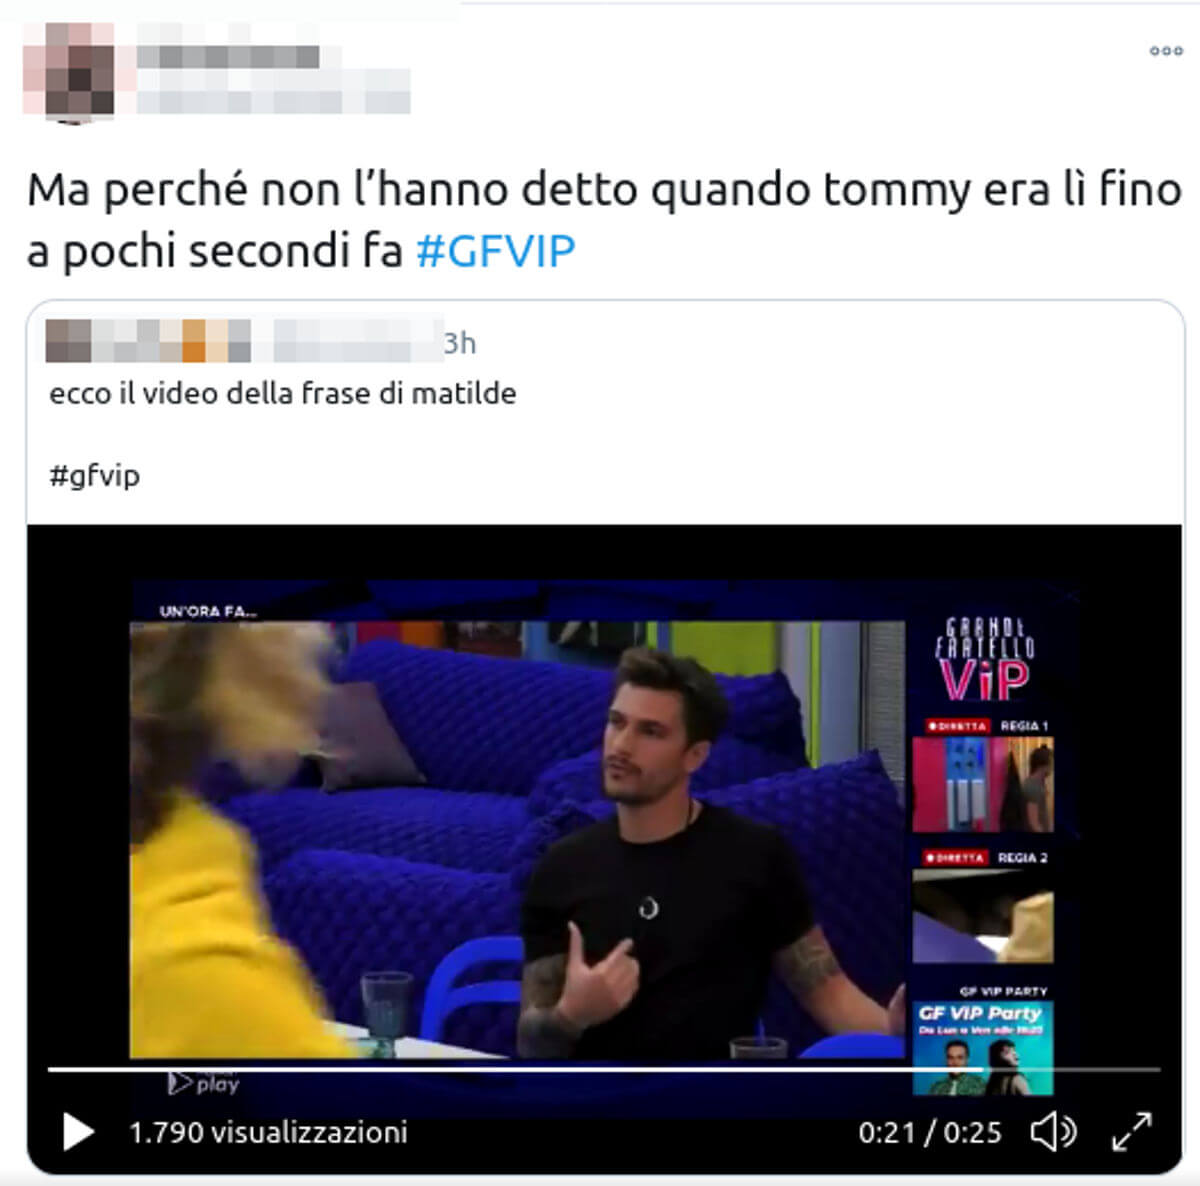Play the embedded video
Image resolution: width=1200 pixels, height=1186 pixels.
(x=77, y=1132)
